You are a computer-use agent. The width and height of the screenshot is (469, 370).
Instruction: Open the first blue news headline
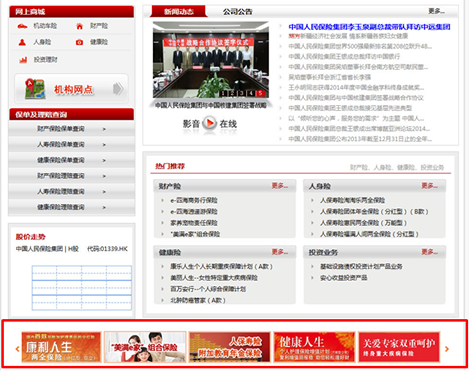369,27
